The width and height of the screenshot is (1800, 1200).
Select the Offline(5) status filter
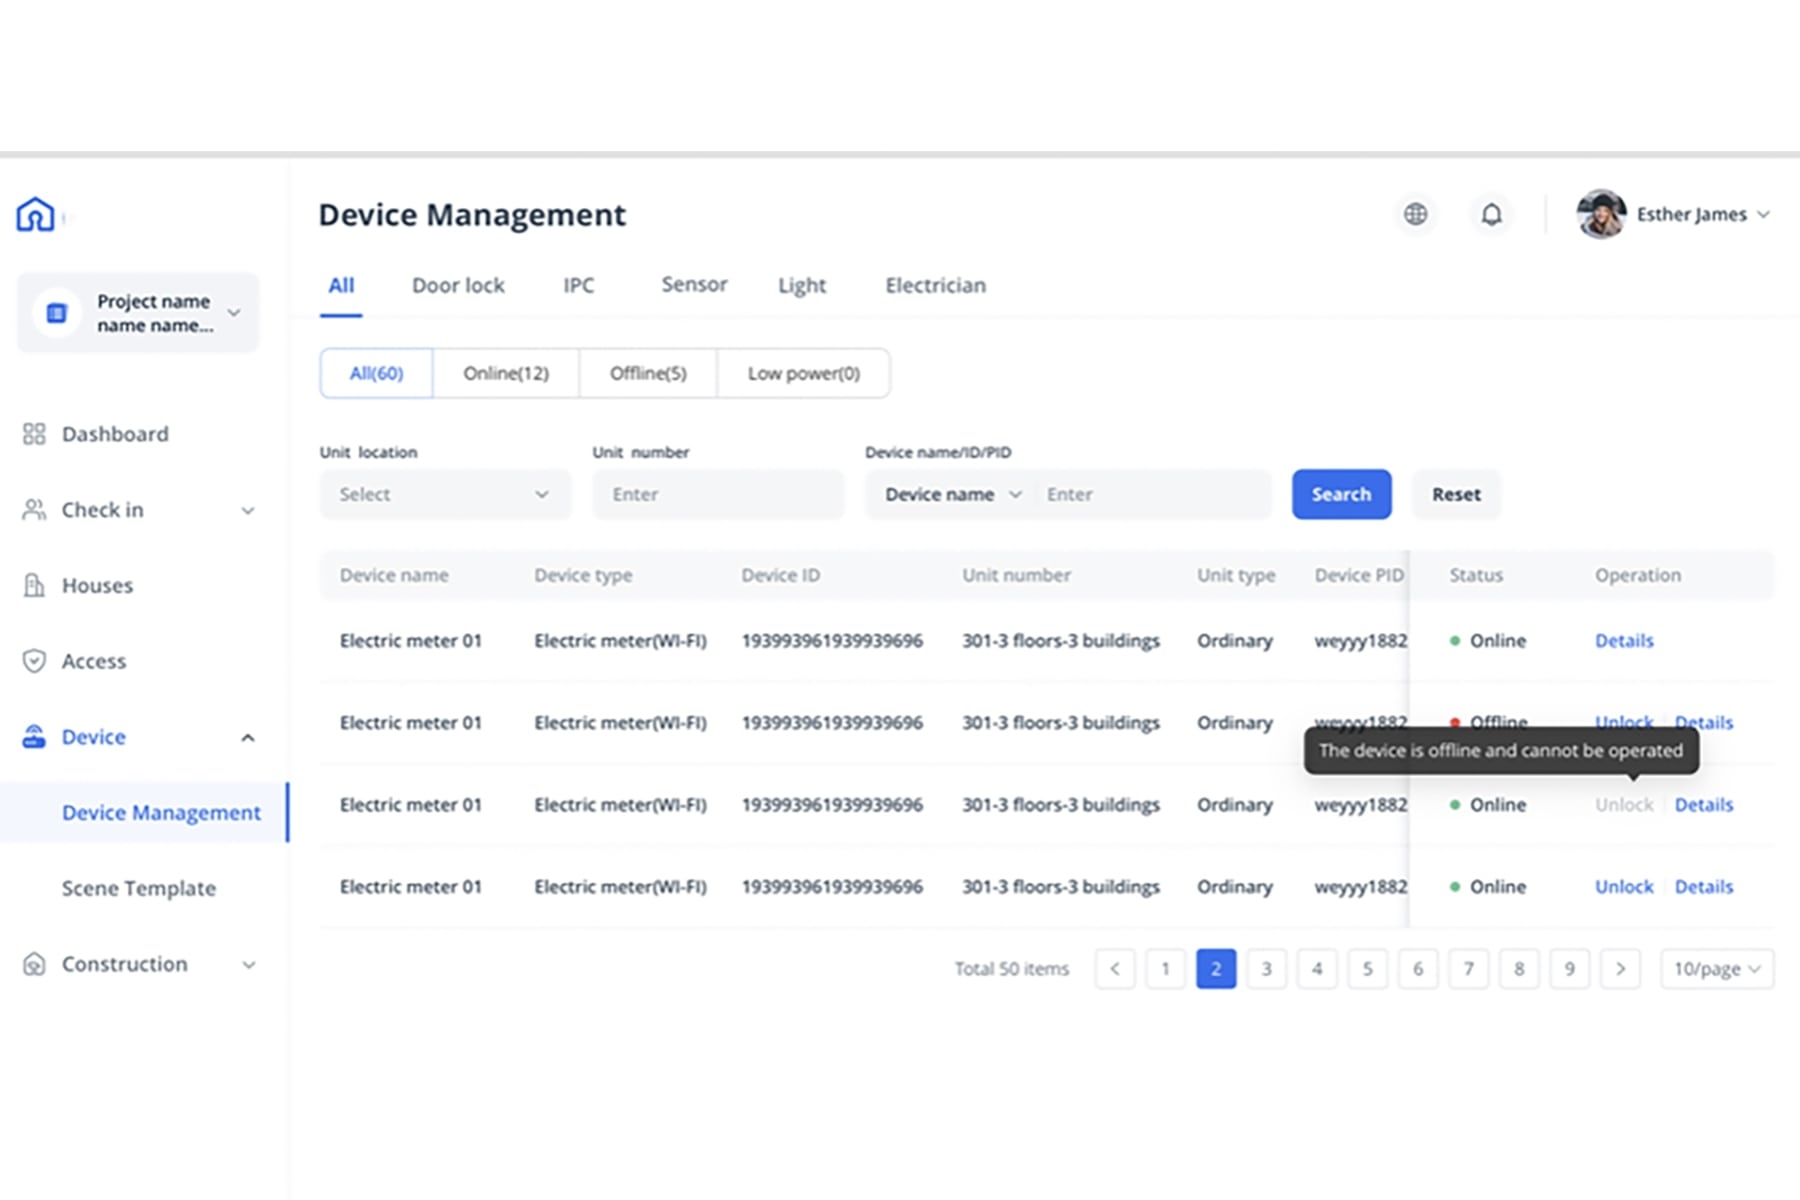[648, 373]
